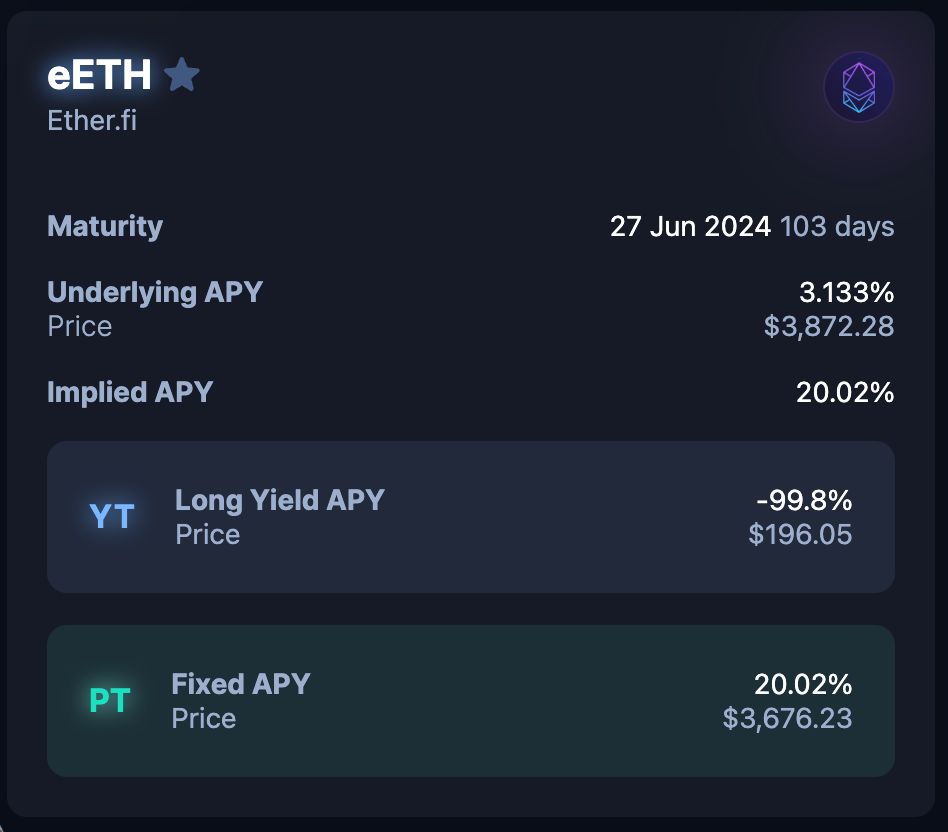Click the Implied APY label
Screen dimensions: 948x832
[130, 392]
